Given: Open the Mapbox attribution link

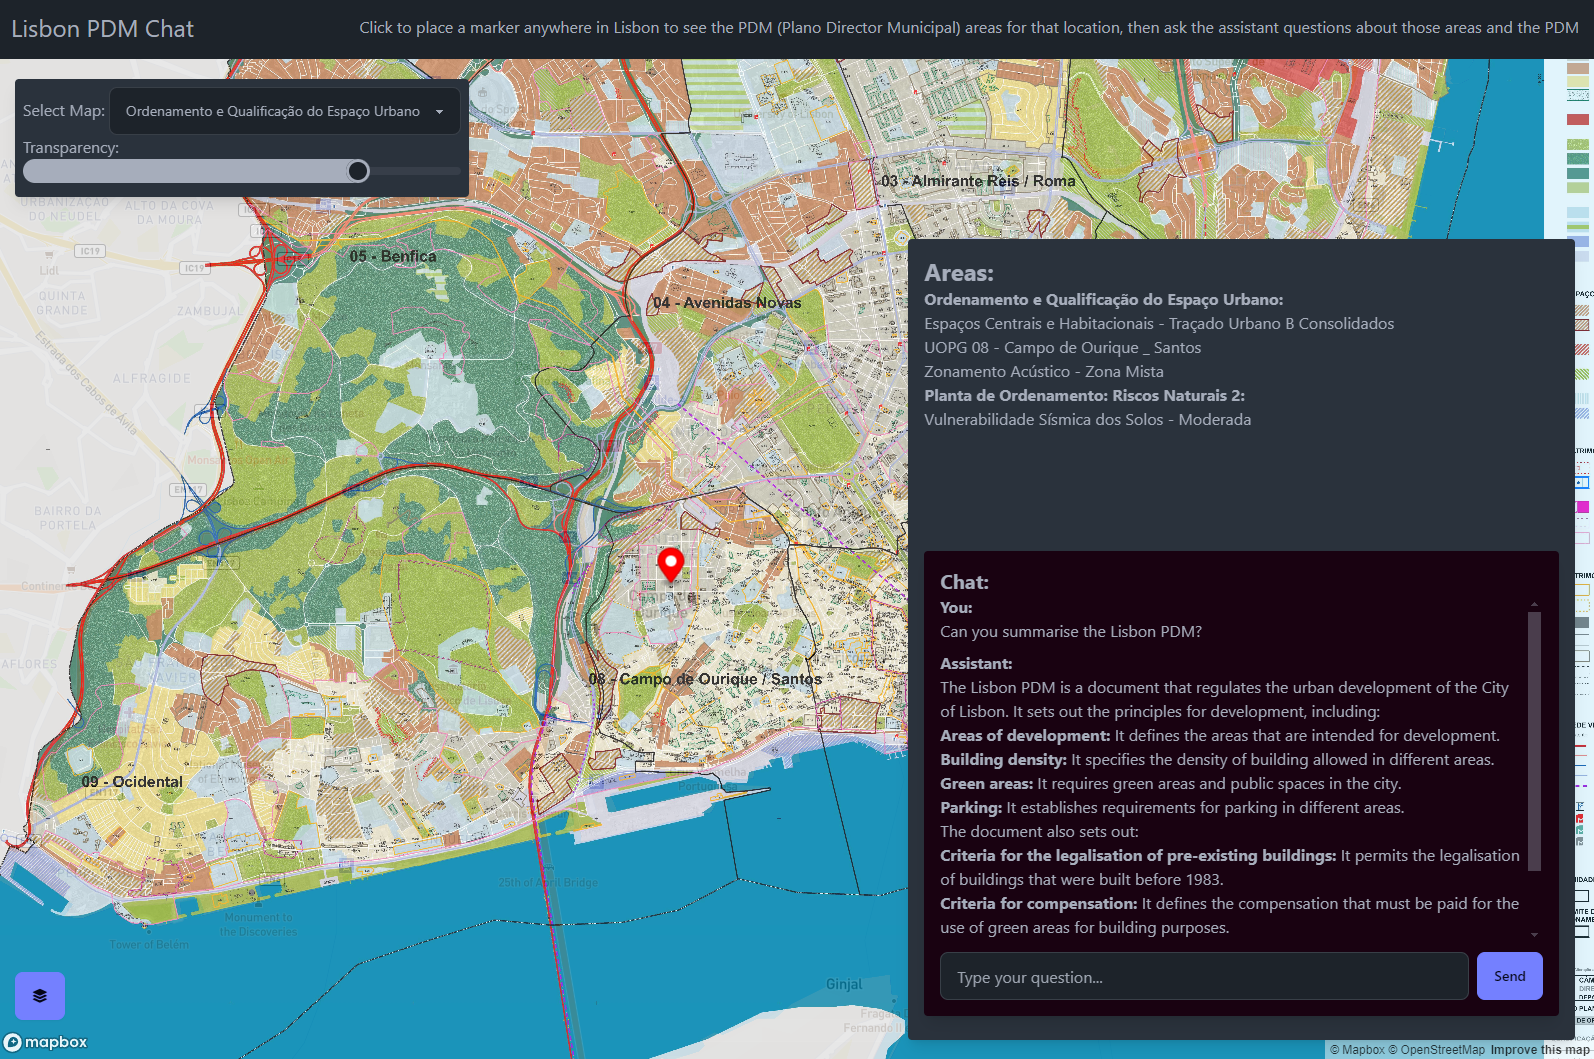Looking at the screenshot, I should click(1357, 1050).
